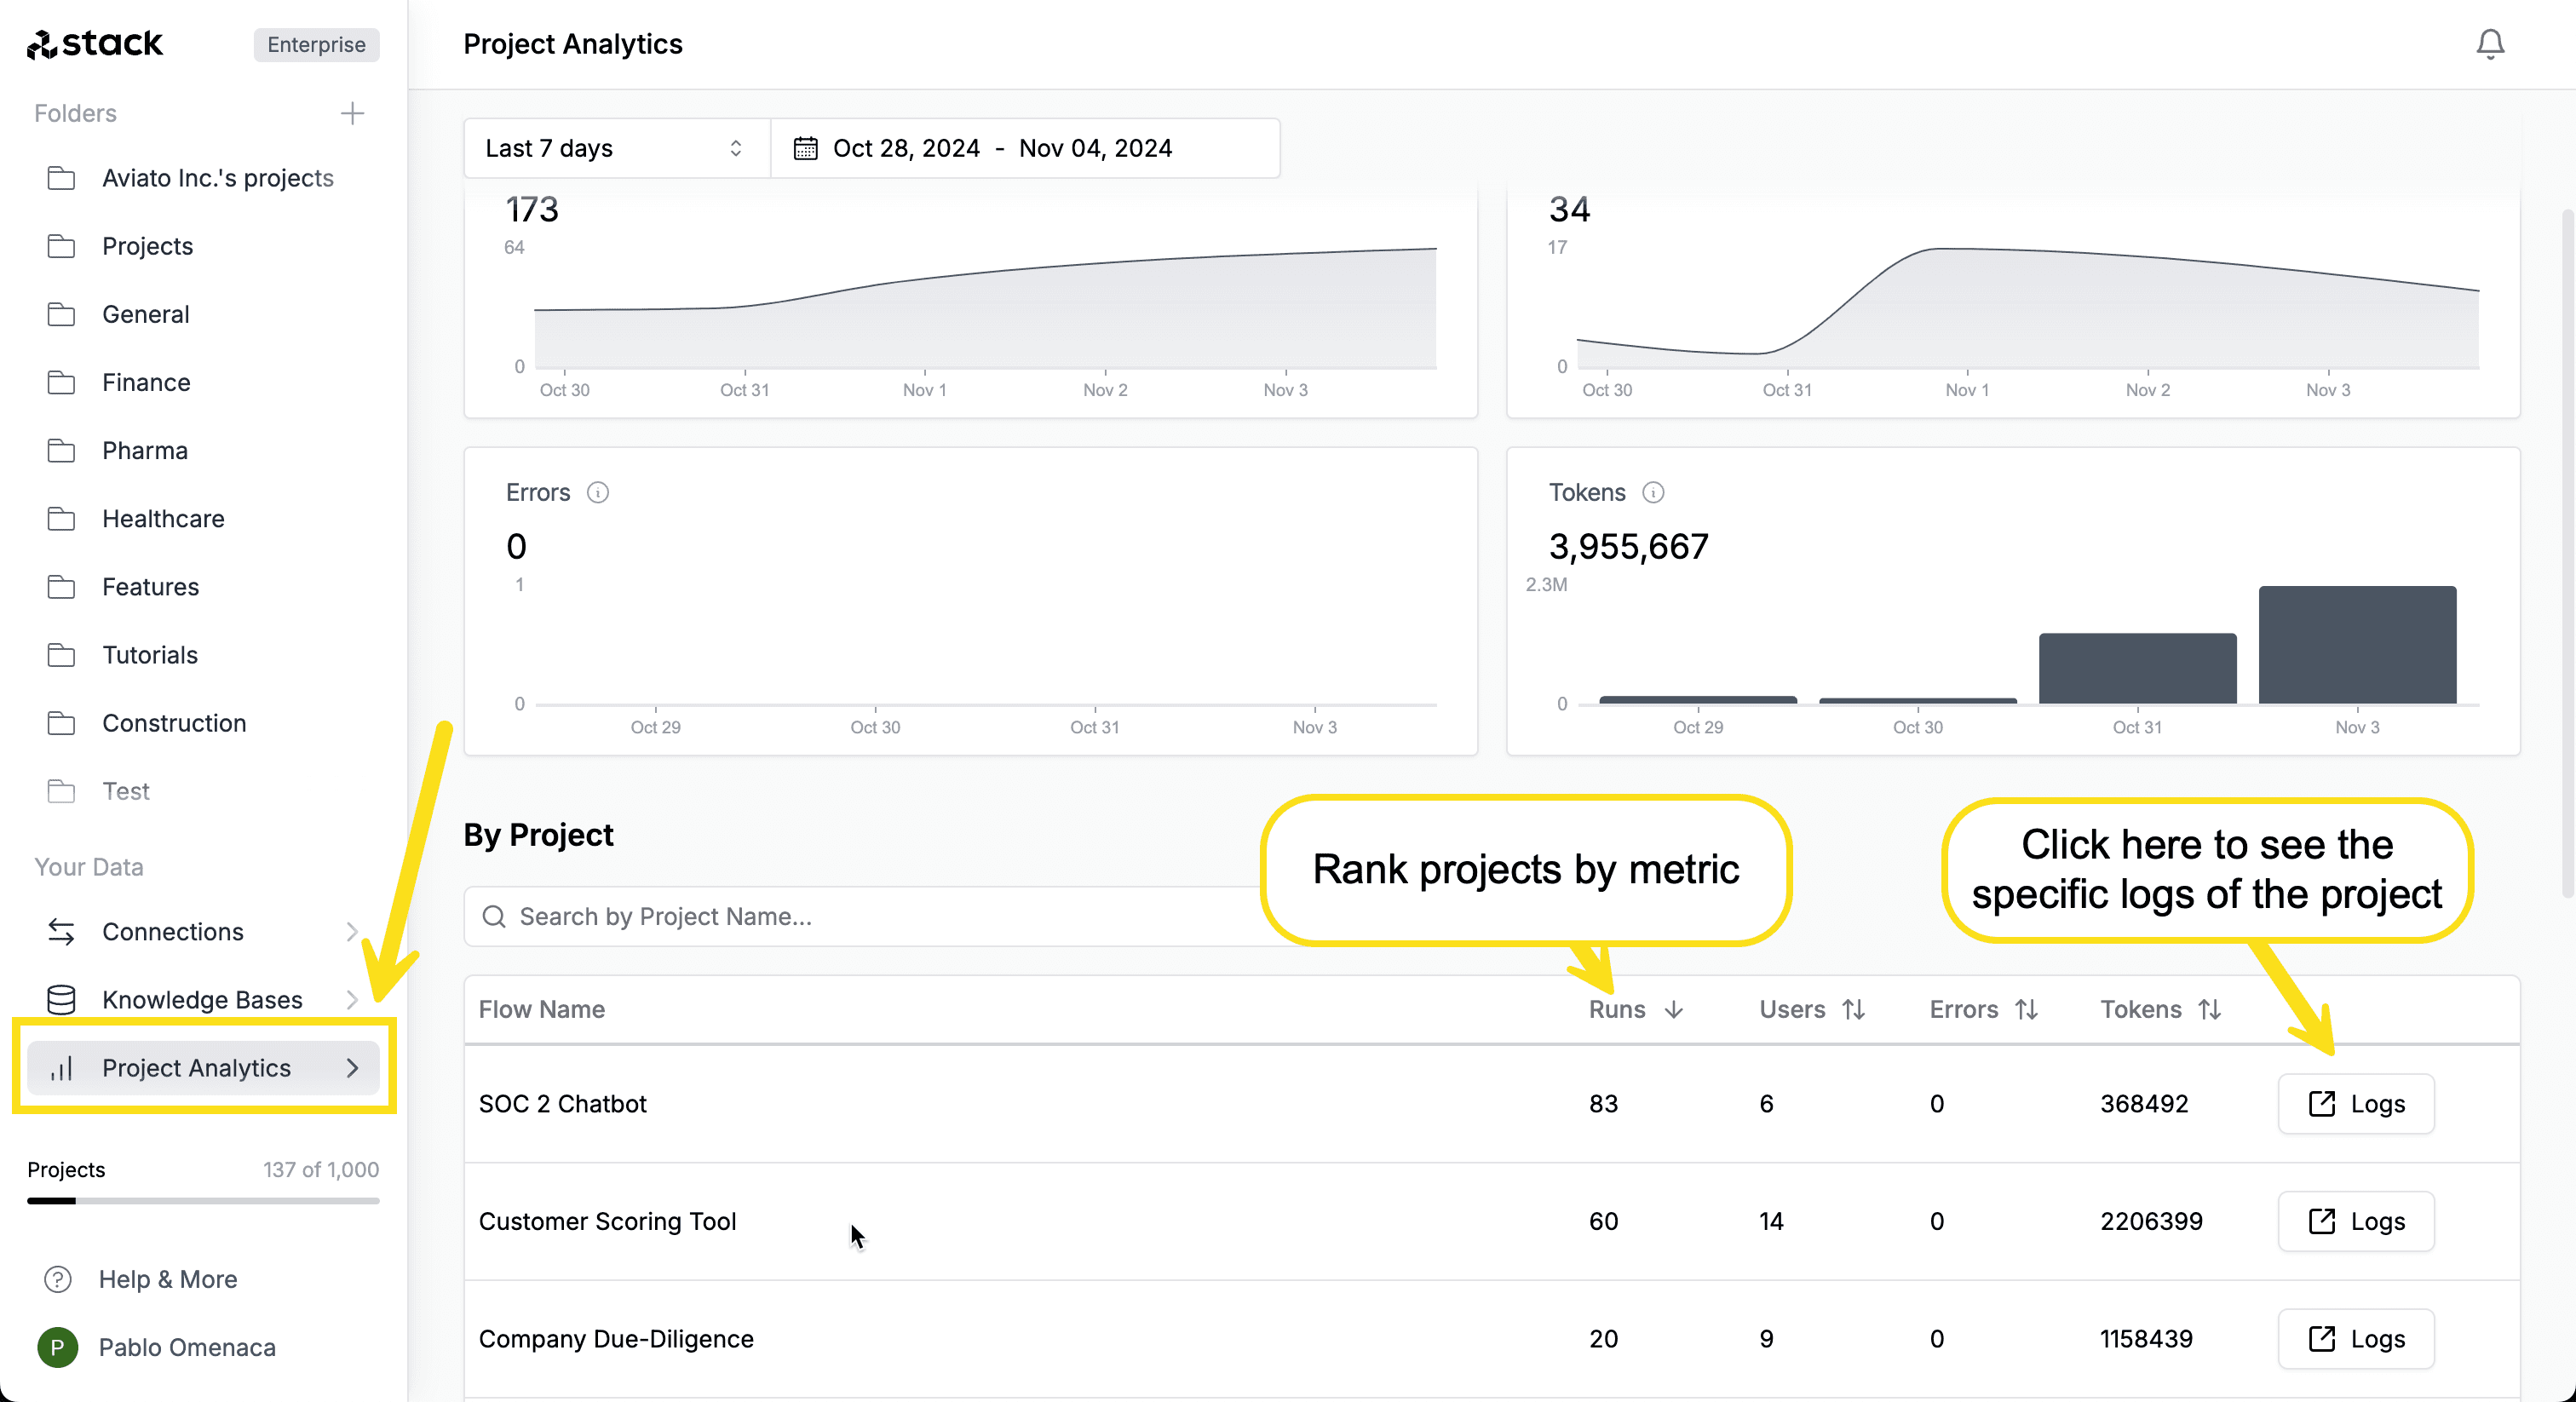The image size is (2576, 1402).
Task: Open Logs for SOC 2 Chatbot
Action: (2355, 1103)
